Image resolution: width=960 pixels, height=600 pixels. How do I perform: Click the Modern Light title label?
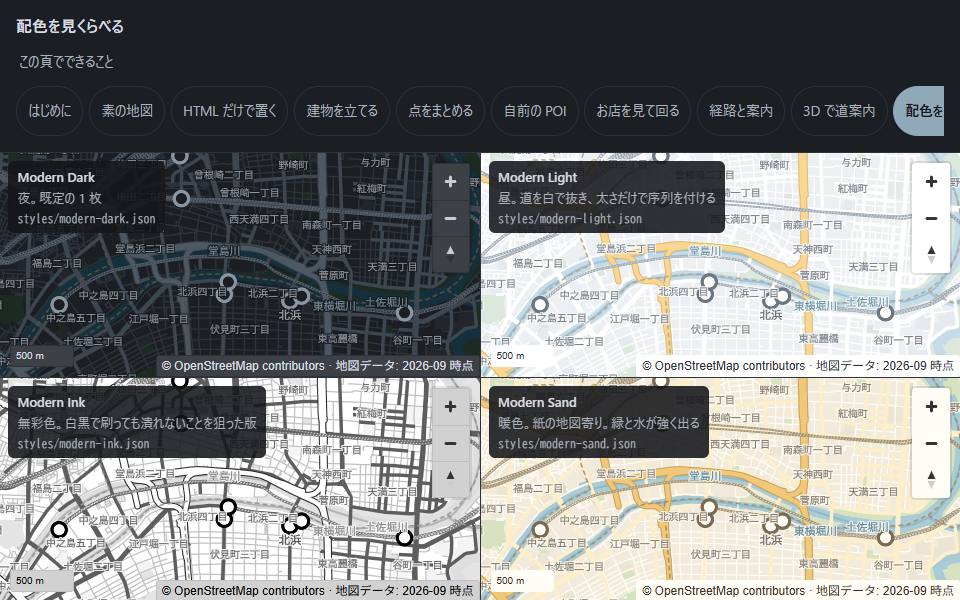pyautogui.click(x=538, y=178)
